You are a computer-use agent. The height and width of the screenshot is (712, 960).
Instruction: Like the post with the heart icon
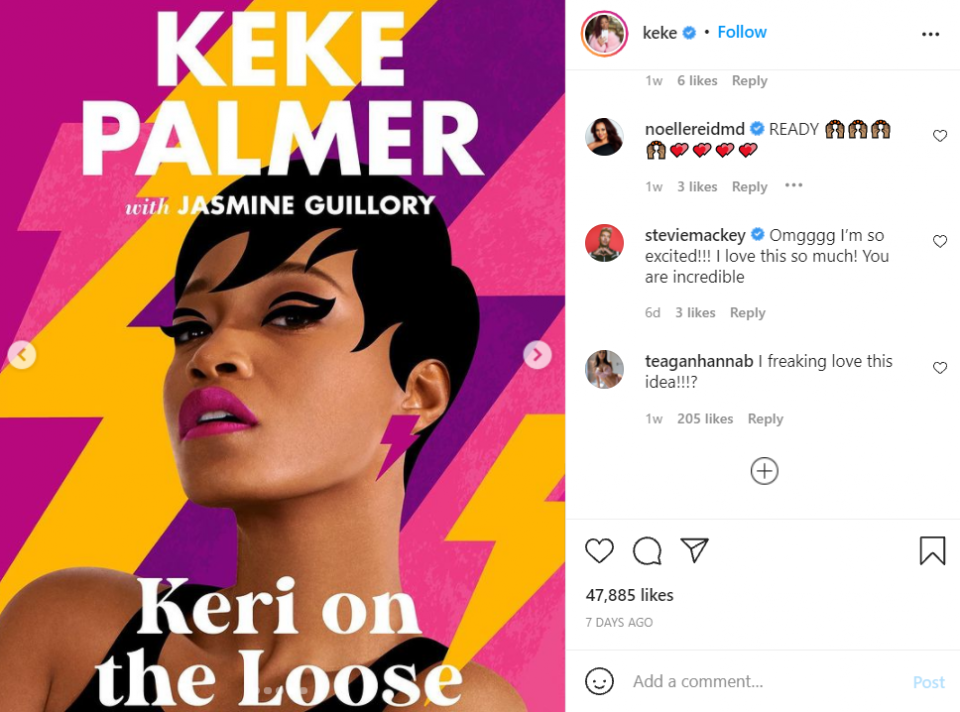pyautogui.click(x=599, y=550)
